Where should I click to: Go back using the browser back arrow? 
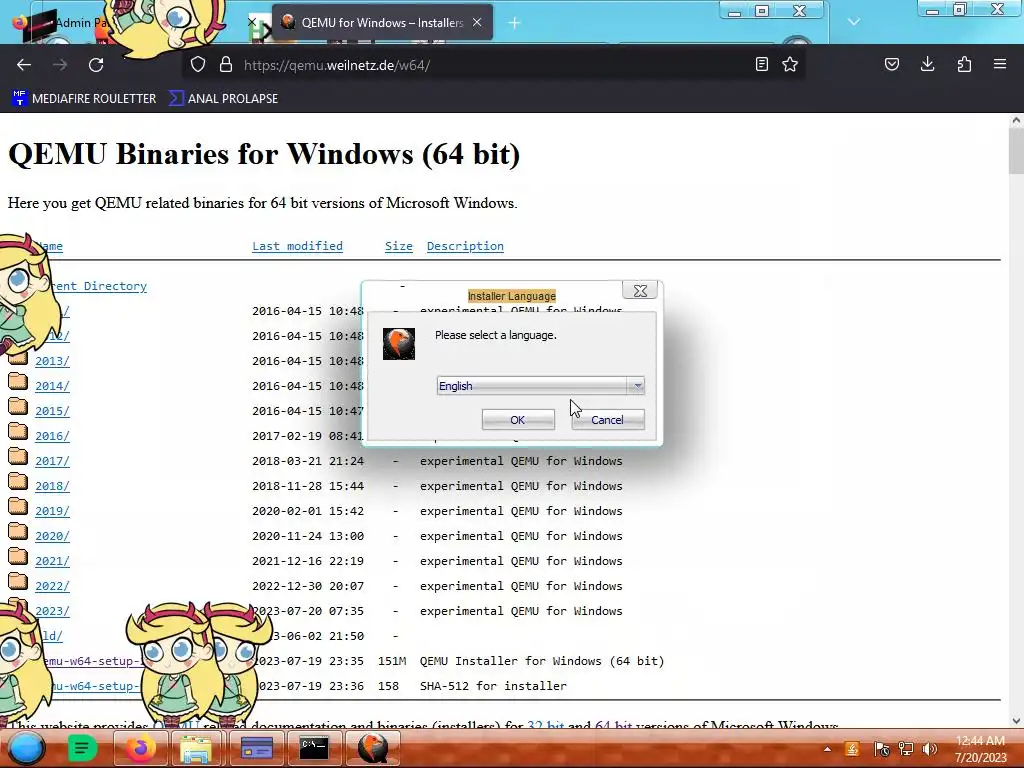click(24, 65)
